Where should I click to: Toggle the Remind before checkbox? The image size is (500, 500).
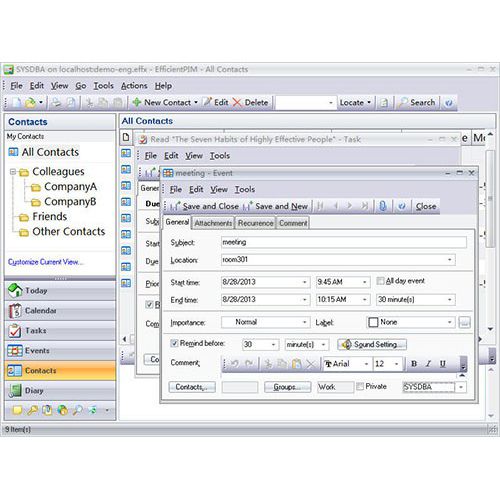[174, 343]
